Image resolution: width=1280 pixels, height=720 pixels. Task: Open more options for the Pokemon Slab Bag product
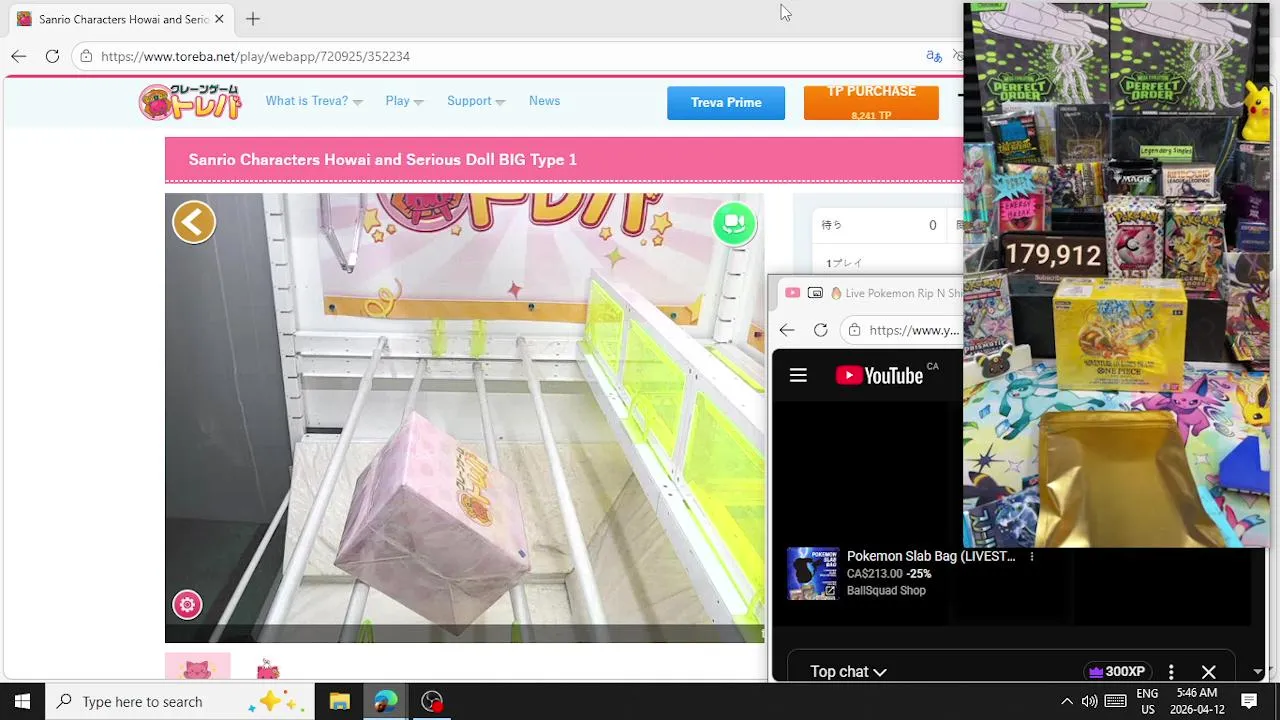(1031, 557)
